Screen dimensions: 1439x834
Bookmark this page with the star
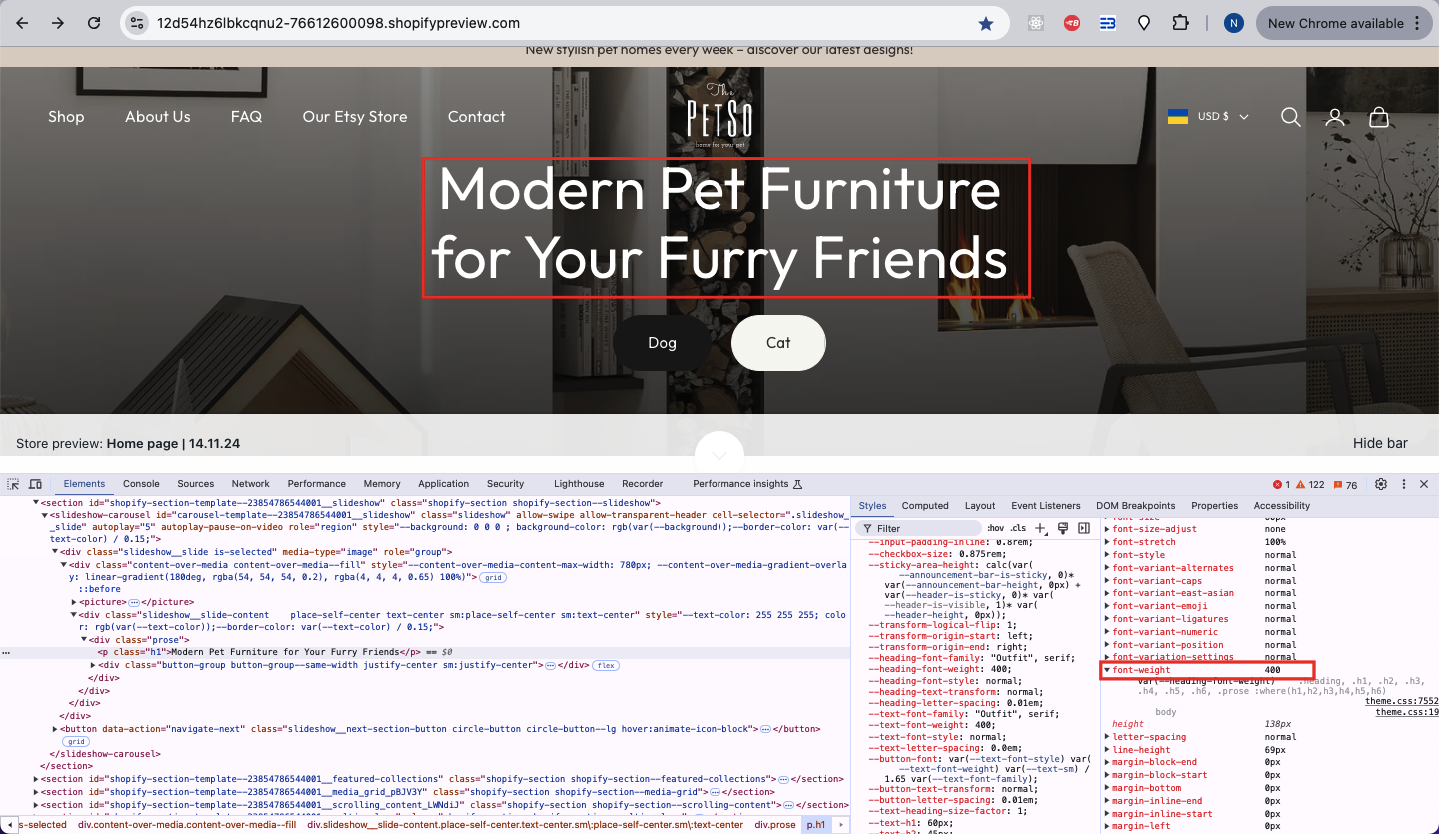[986, 23]
